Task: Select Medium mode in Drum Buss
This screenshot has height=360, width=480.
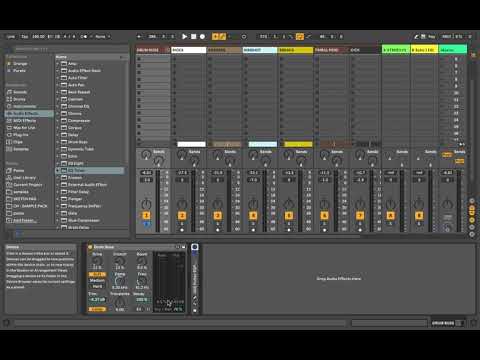Action: click(97, 280)
